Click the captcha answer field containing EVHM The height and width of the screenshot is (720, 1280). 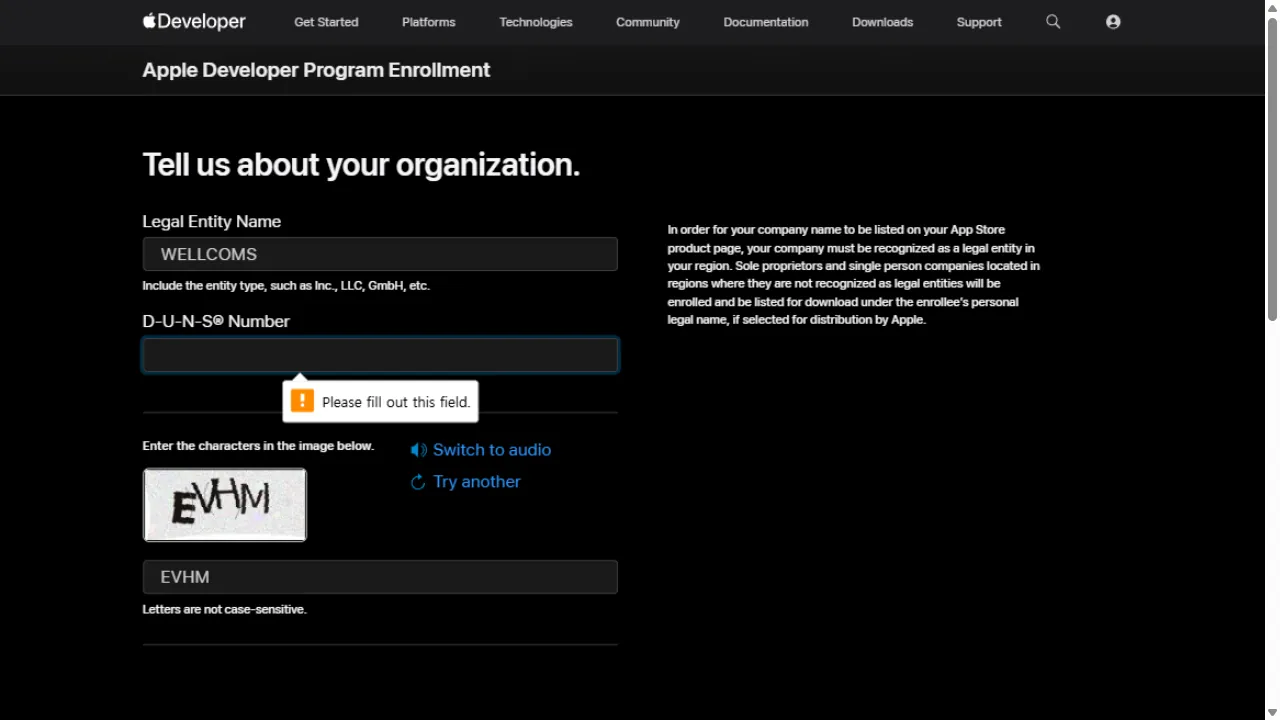(380, 577)
